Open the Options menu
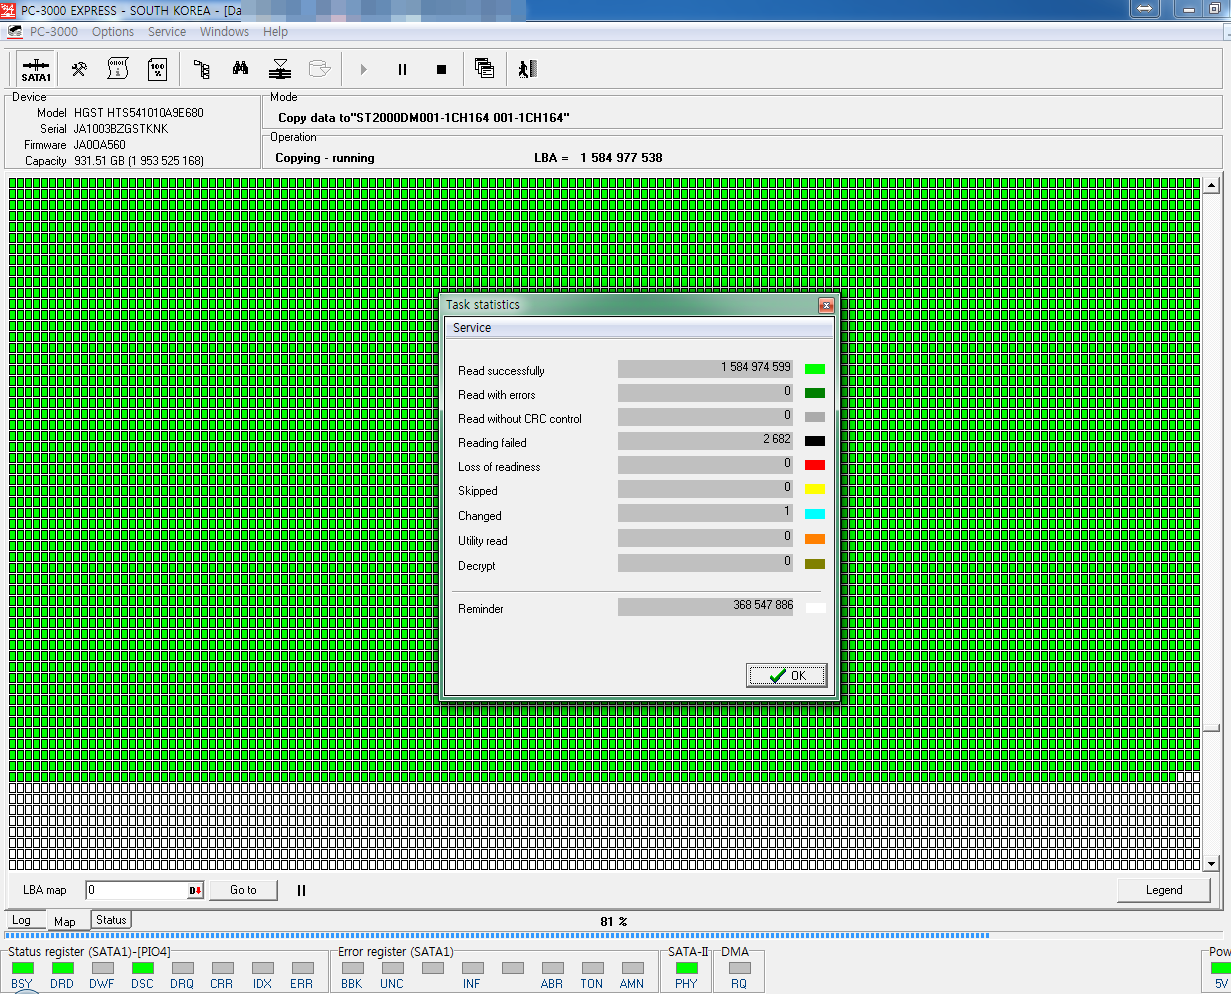This screenshot has width=1231, height=994. click(113, 32)
